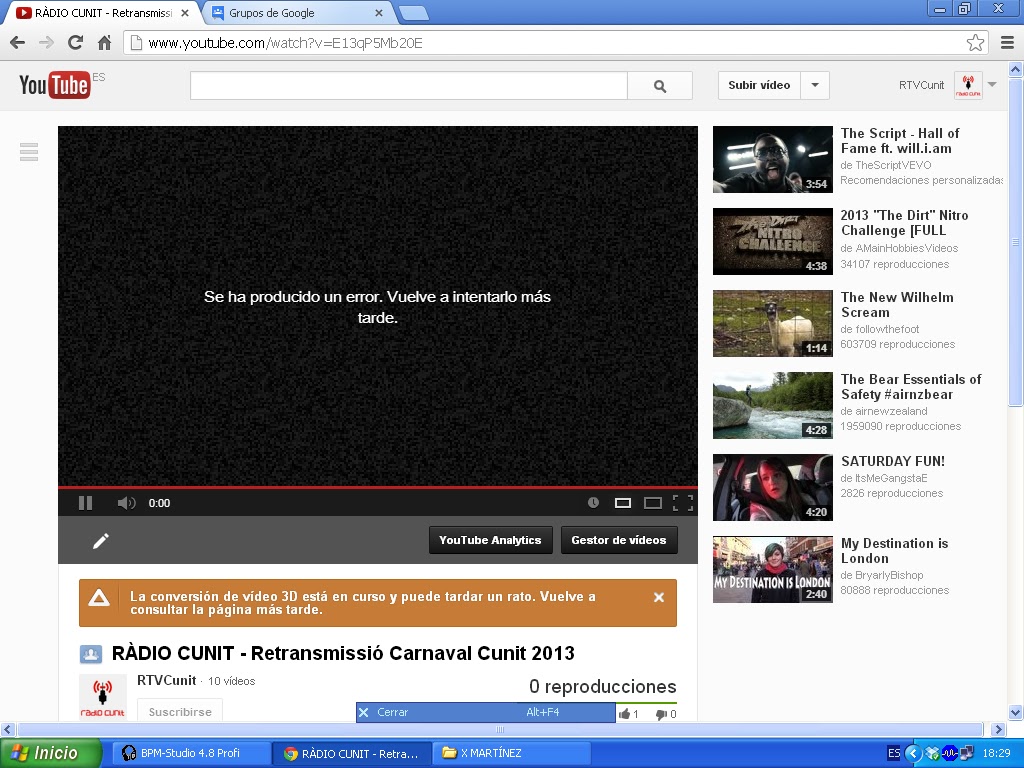Click the video uploader group icon beside title

pyautogui.click(x=91, y=654)
